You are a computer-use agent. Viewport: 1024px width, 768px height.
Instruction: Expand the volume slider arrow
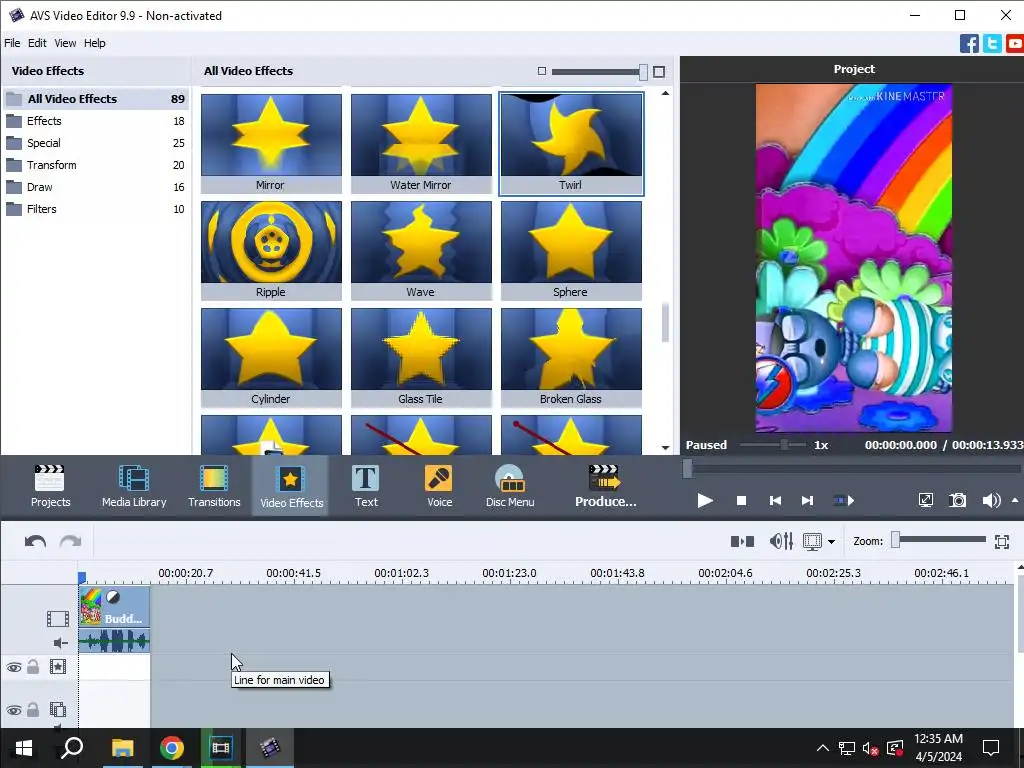(1015, 500)
